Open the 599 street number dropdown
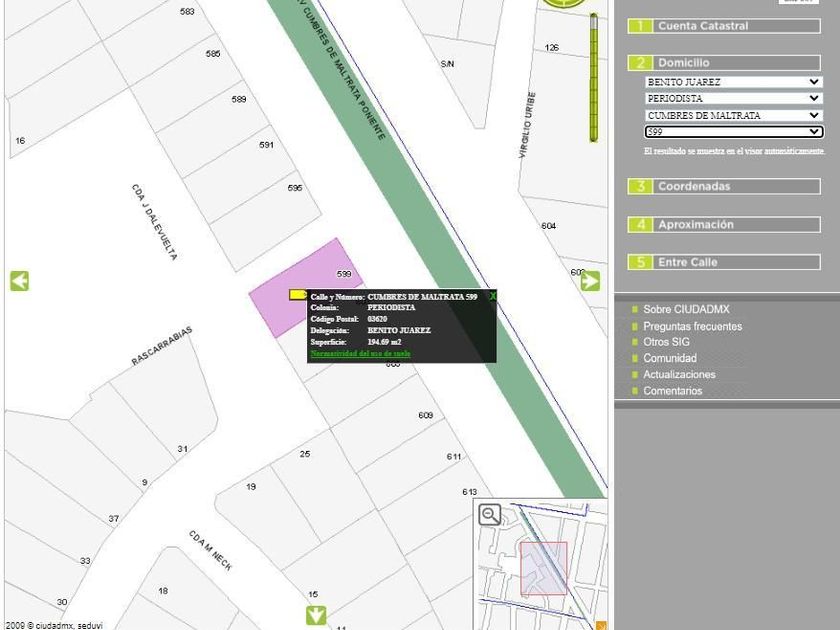This screenshot has height=630, width=840. [733, 132]
